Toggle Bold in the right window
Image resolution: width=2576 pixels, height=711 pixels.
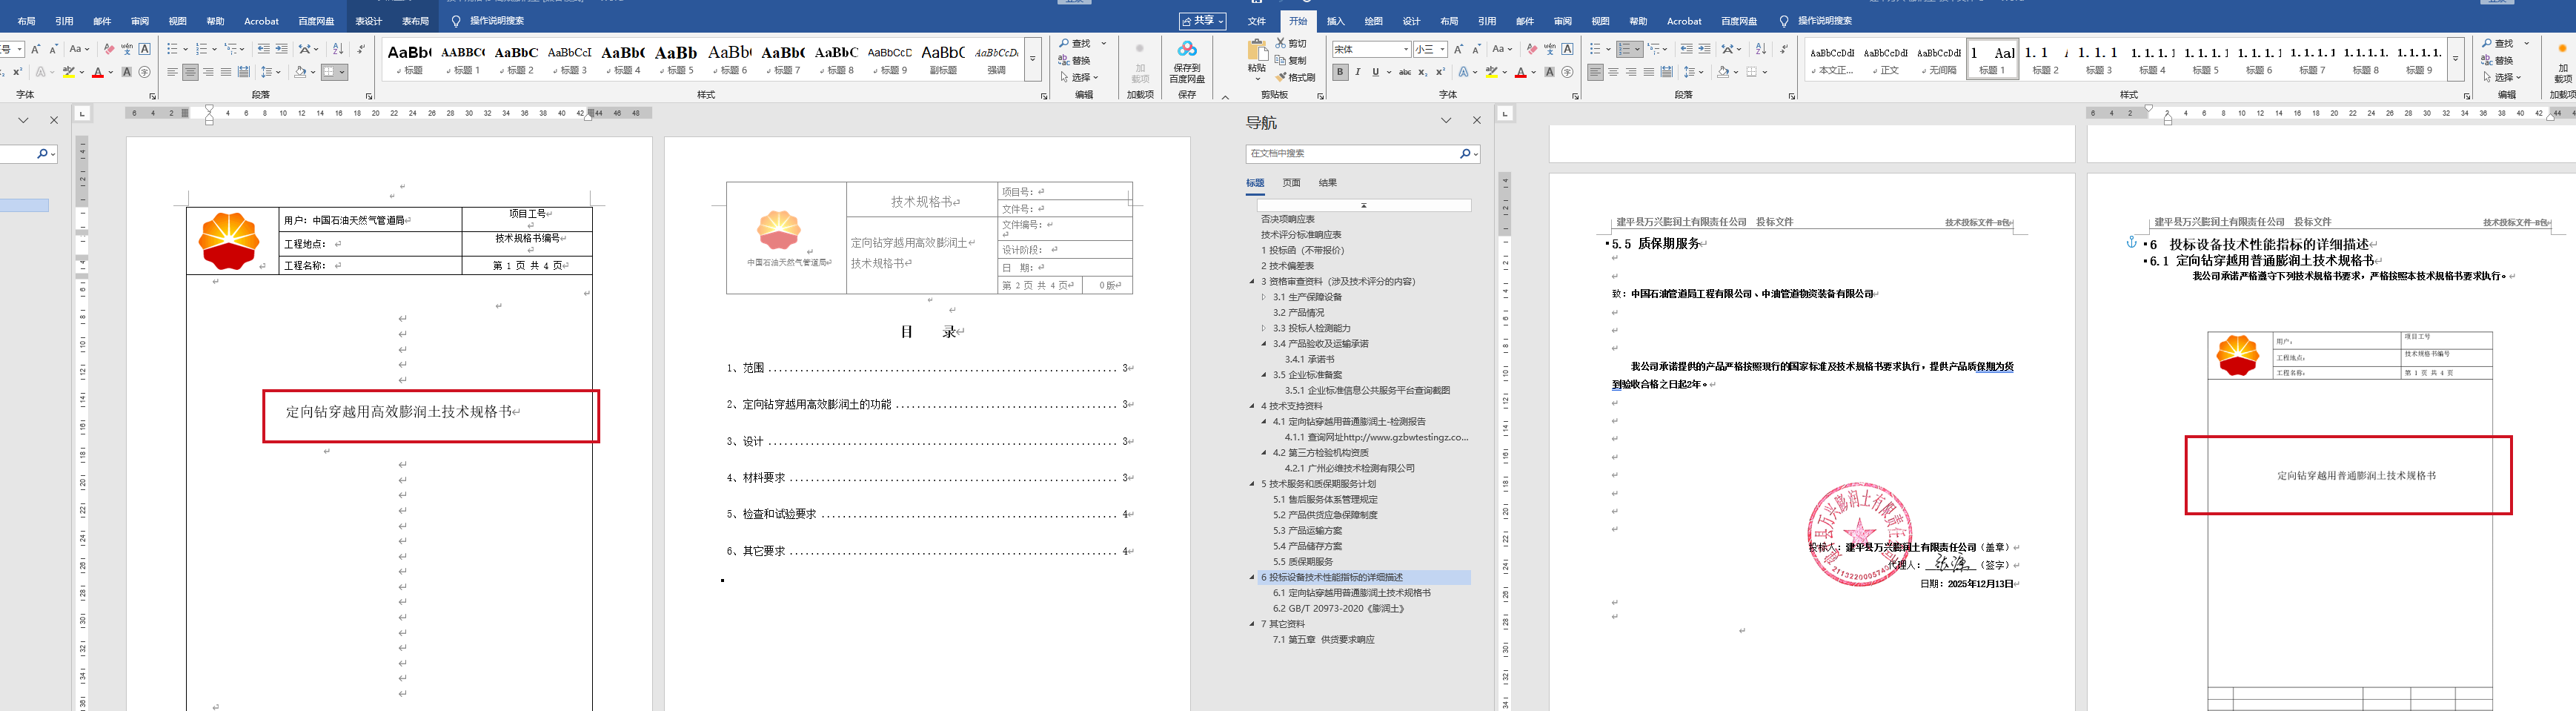1340,72
